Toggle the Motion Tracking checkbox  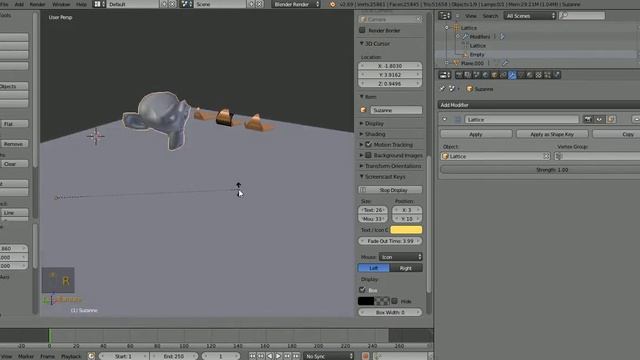(x=369, y=144)
